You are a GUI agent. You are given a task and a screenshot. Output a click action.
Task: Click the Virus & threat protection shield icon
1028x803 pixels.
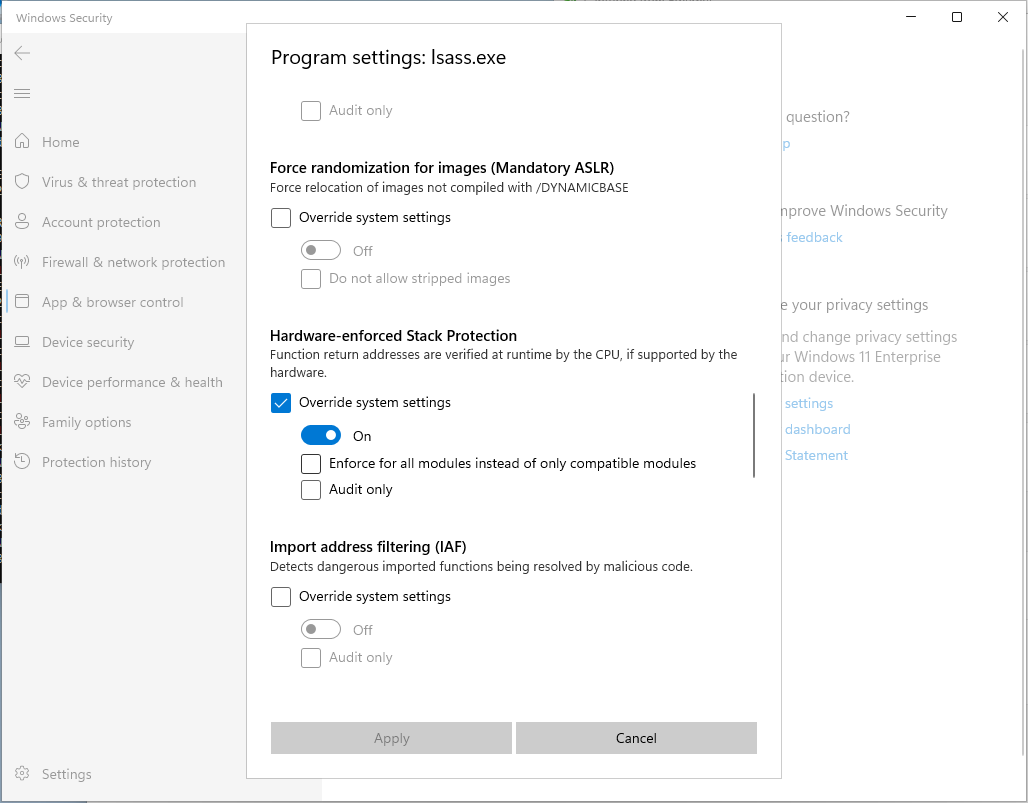tap(22, 182)
